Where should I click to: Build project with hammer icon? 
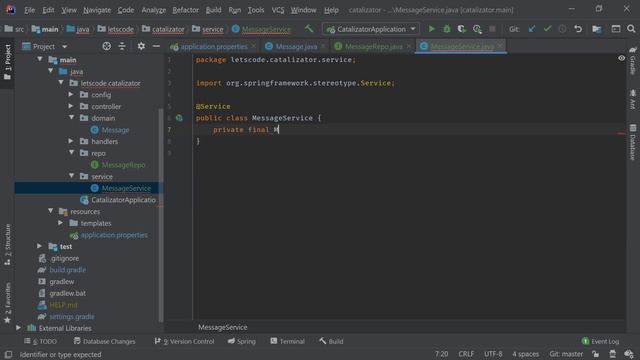tap(309, 29)
